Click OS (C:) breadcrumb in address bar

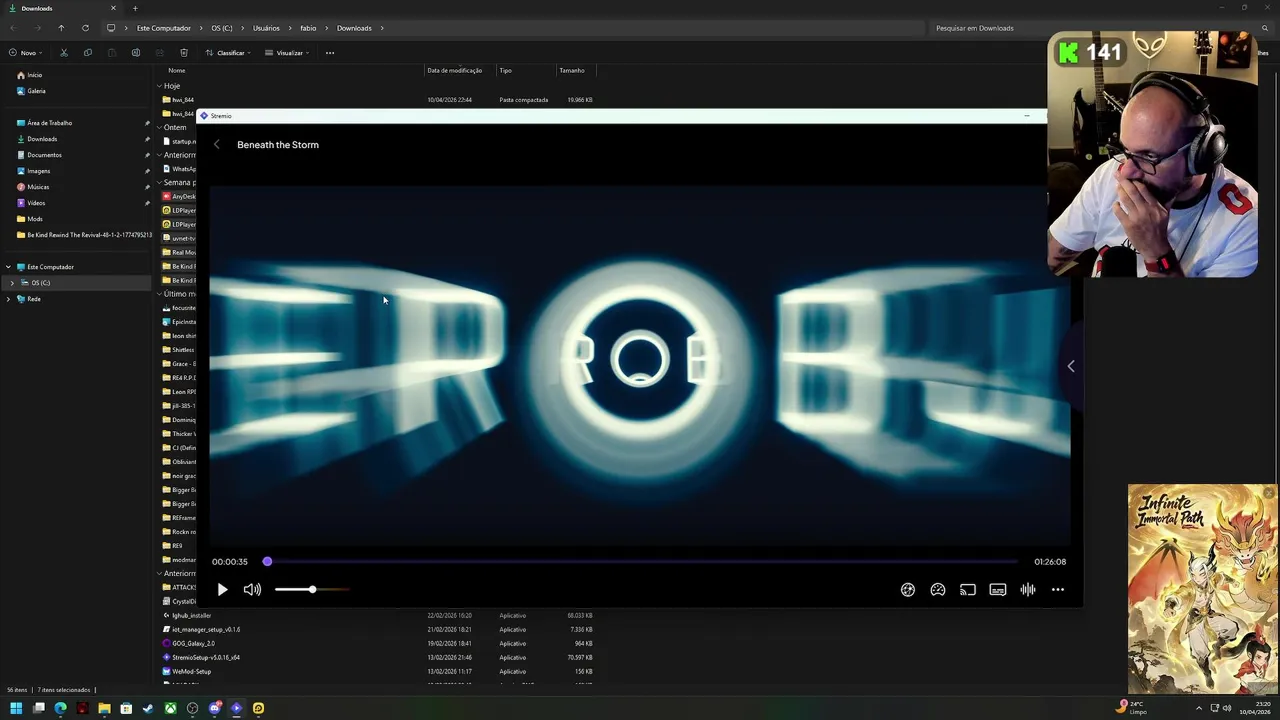222,28
